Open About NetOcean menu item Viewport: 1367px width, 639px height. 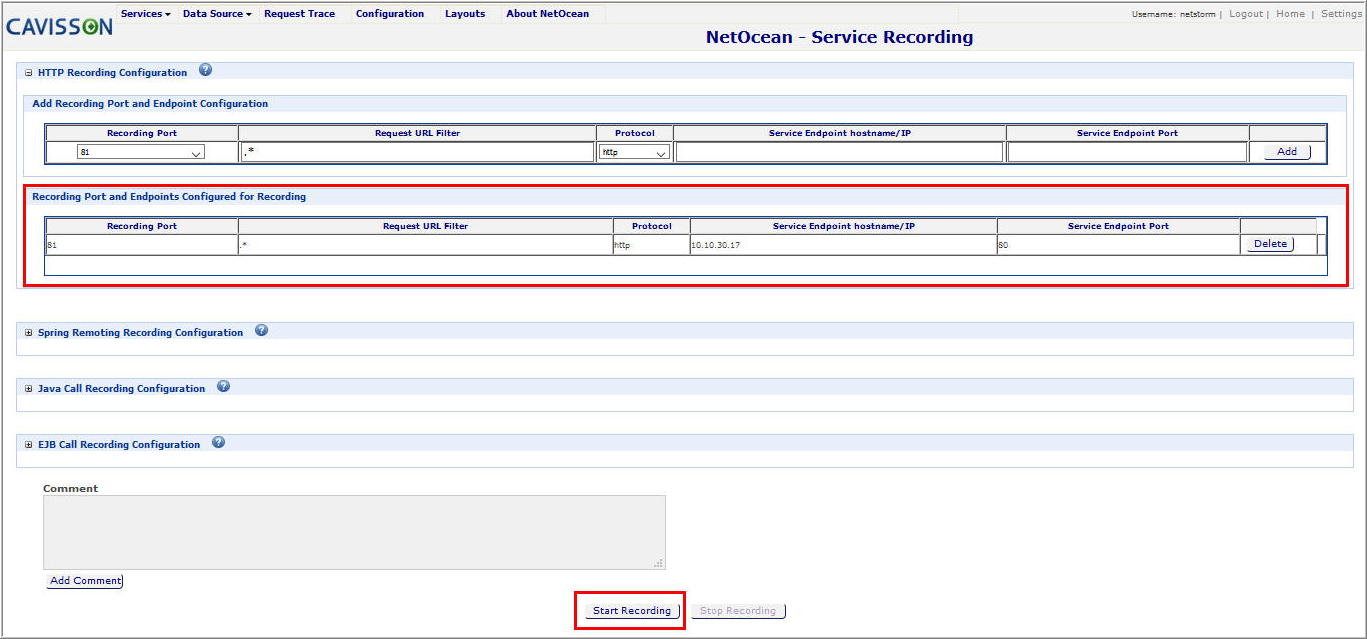coord(547,14)
